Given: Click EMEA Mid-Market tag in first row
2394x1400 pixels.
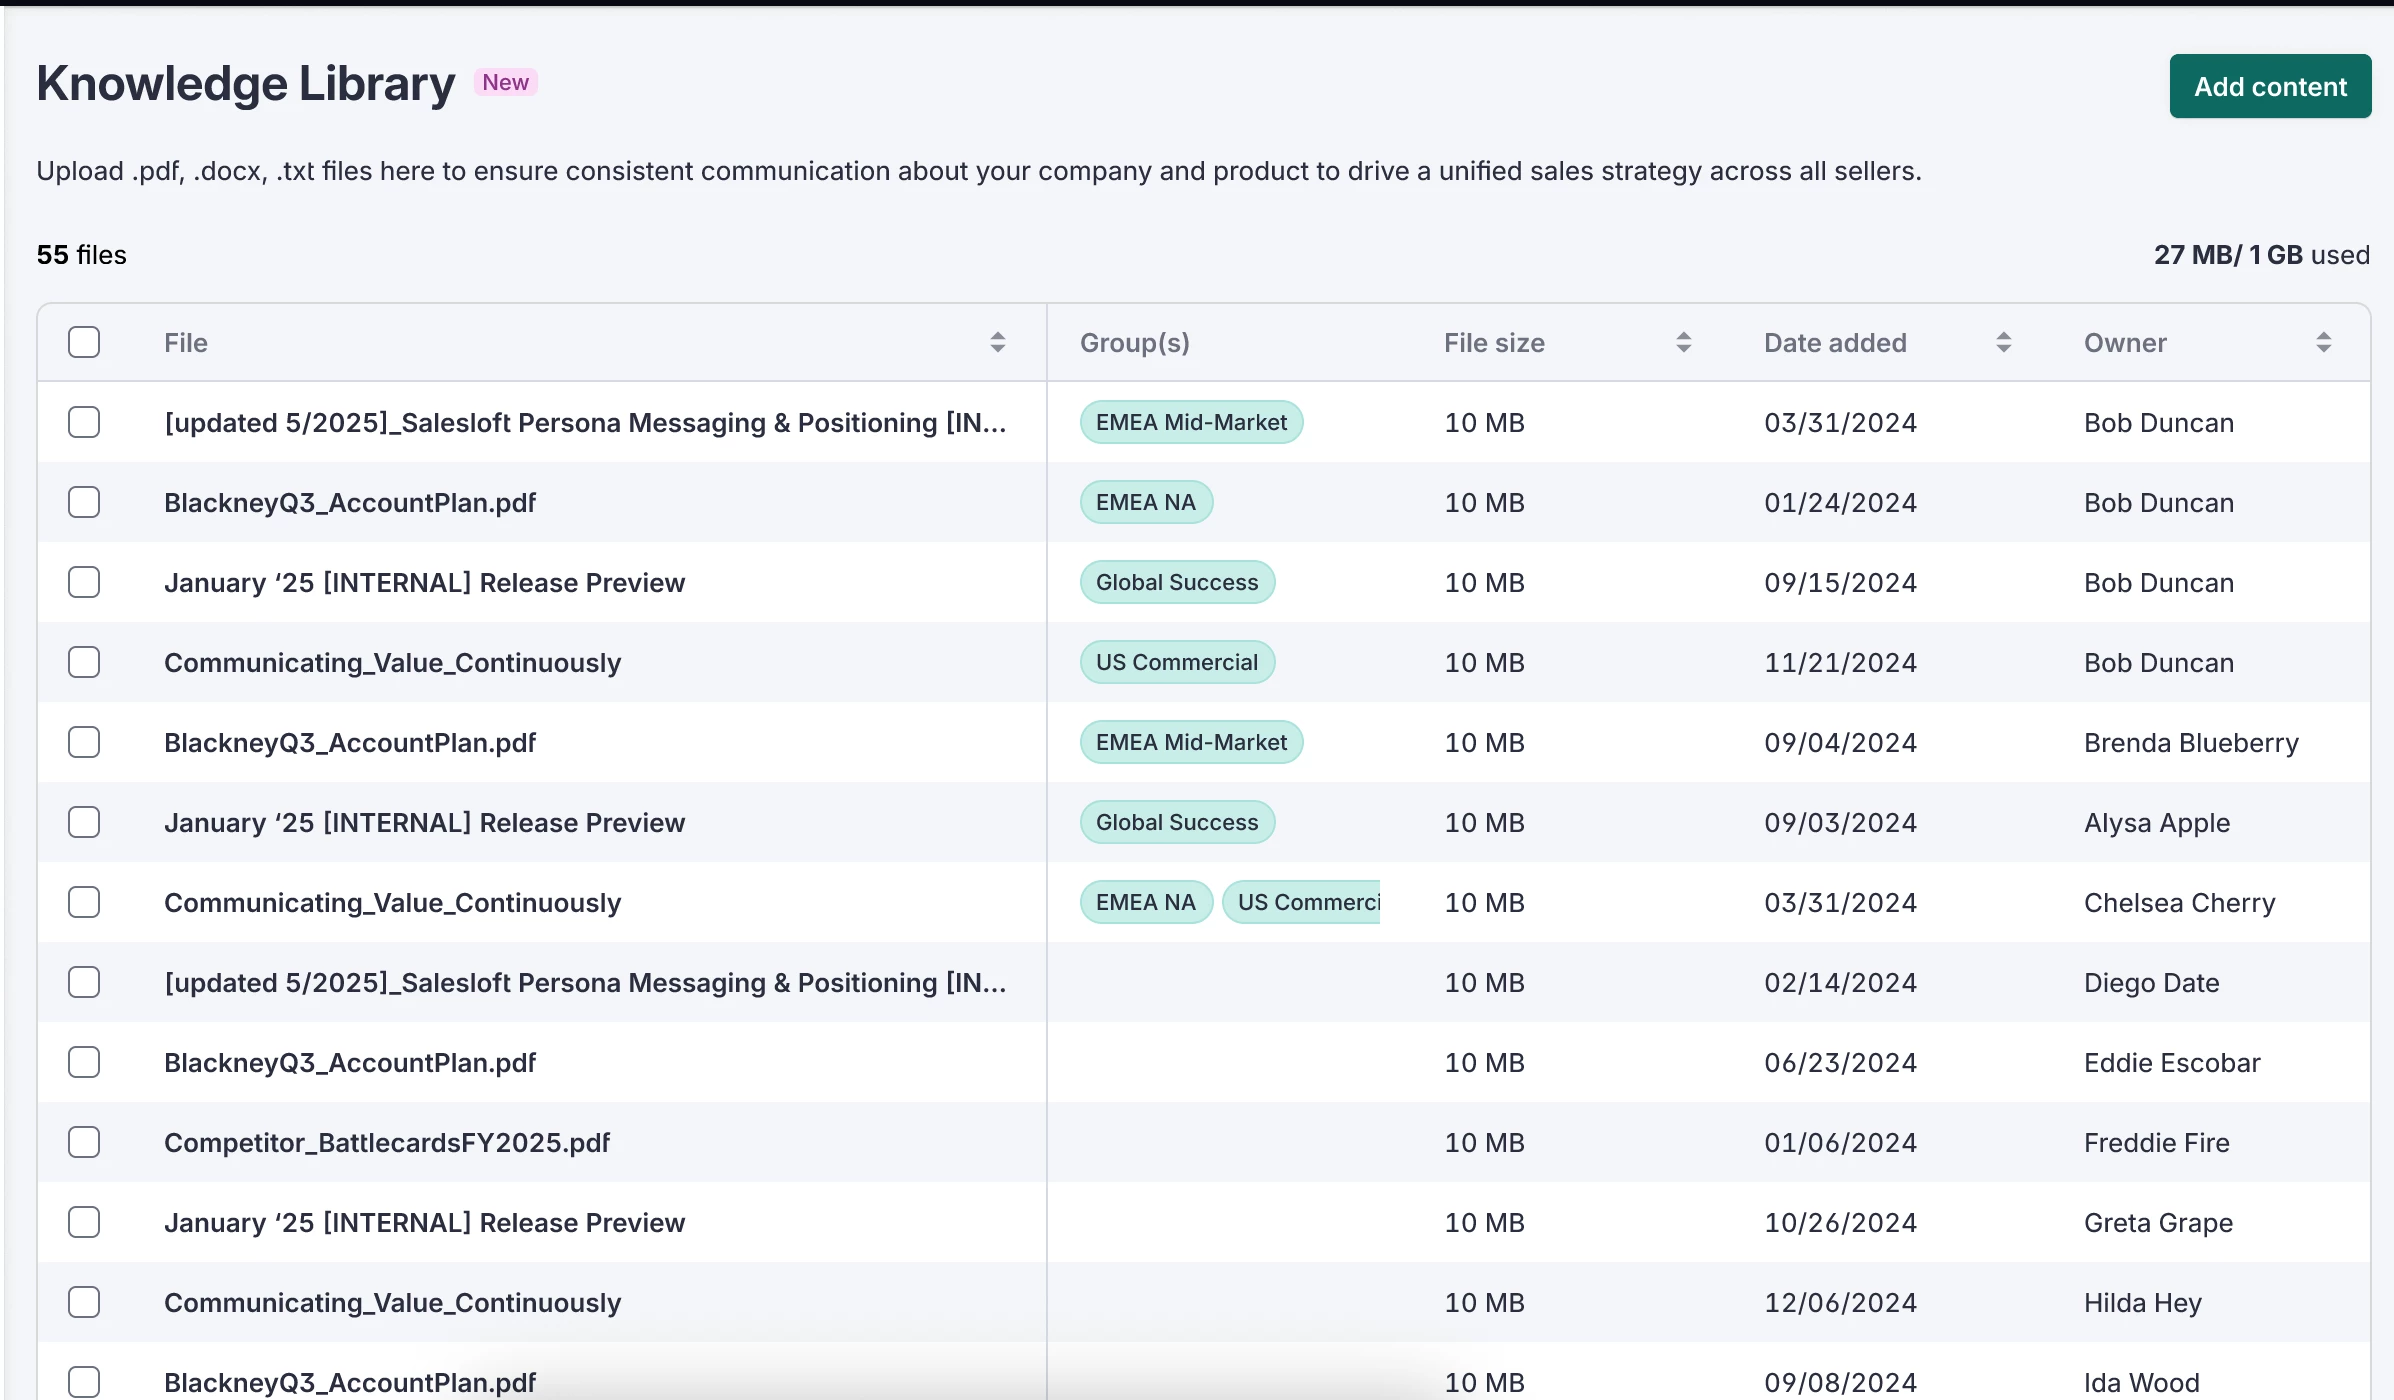Looking at the screenshot, I should 1190,422.
